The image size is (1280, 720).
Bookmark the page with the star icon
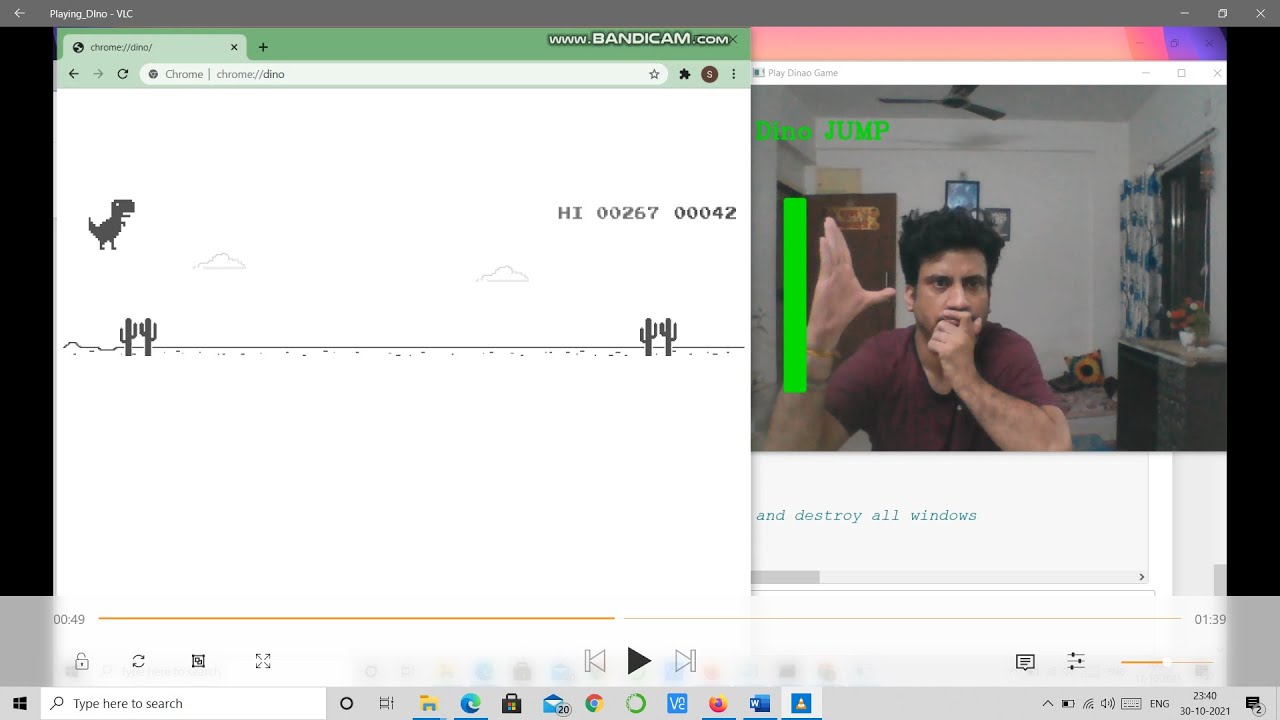point(654,74)
